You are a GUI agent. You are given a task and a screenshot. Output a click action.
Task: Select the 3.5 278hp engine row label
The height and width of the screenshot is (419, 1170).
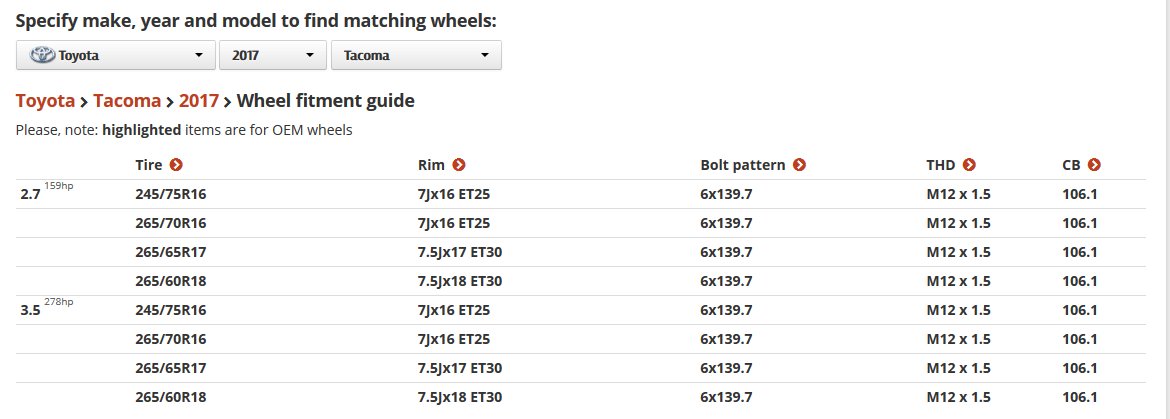click(x=47, y=309)
